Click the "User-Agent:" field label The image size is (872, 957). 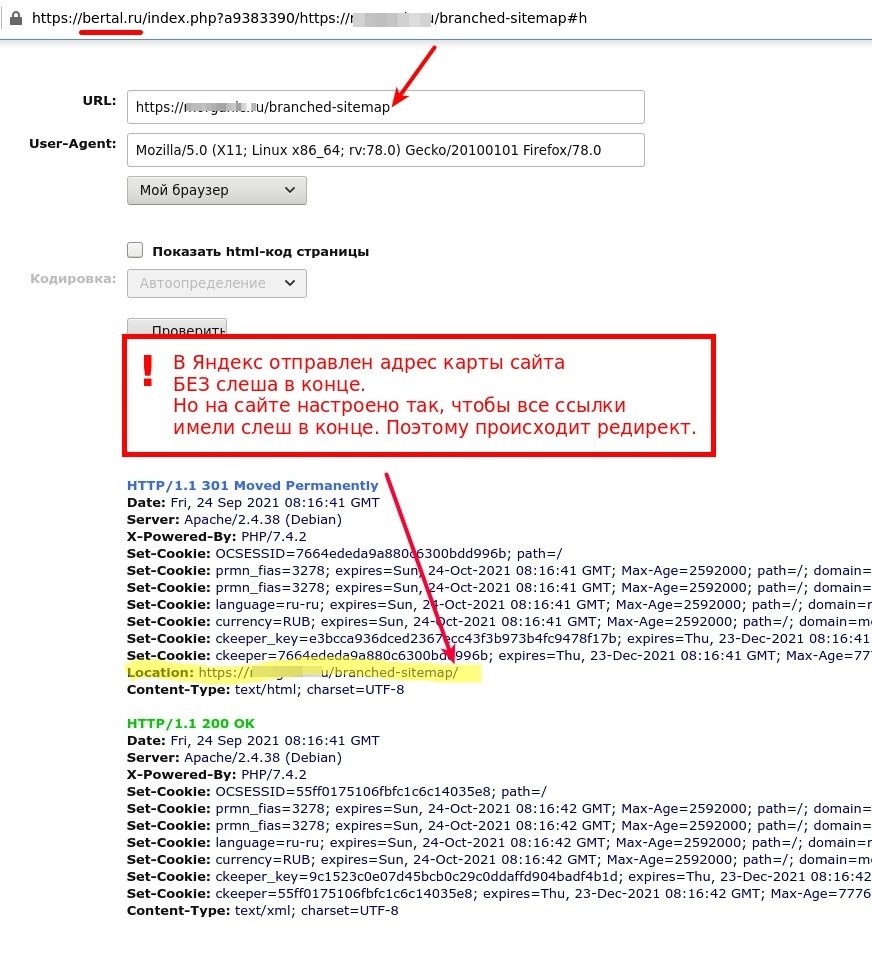coord(73,144)
